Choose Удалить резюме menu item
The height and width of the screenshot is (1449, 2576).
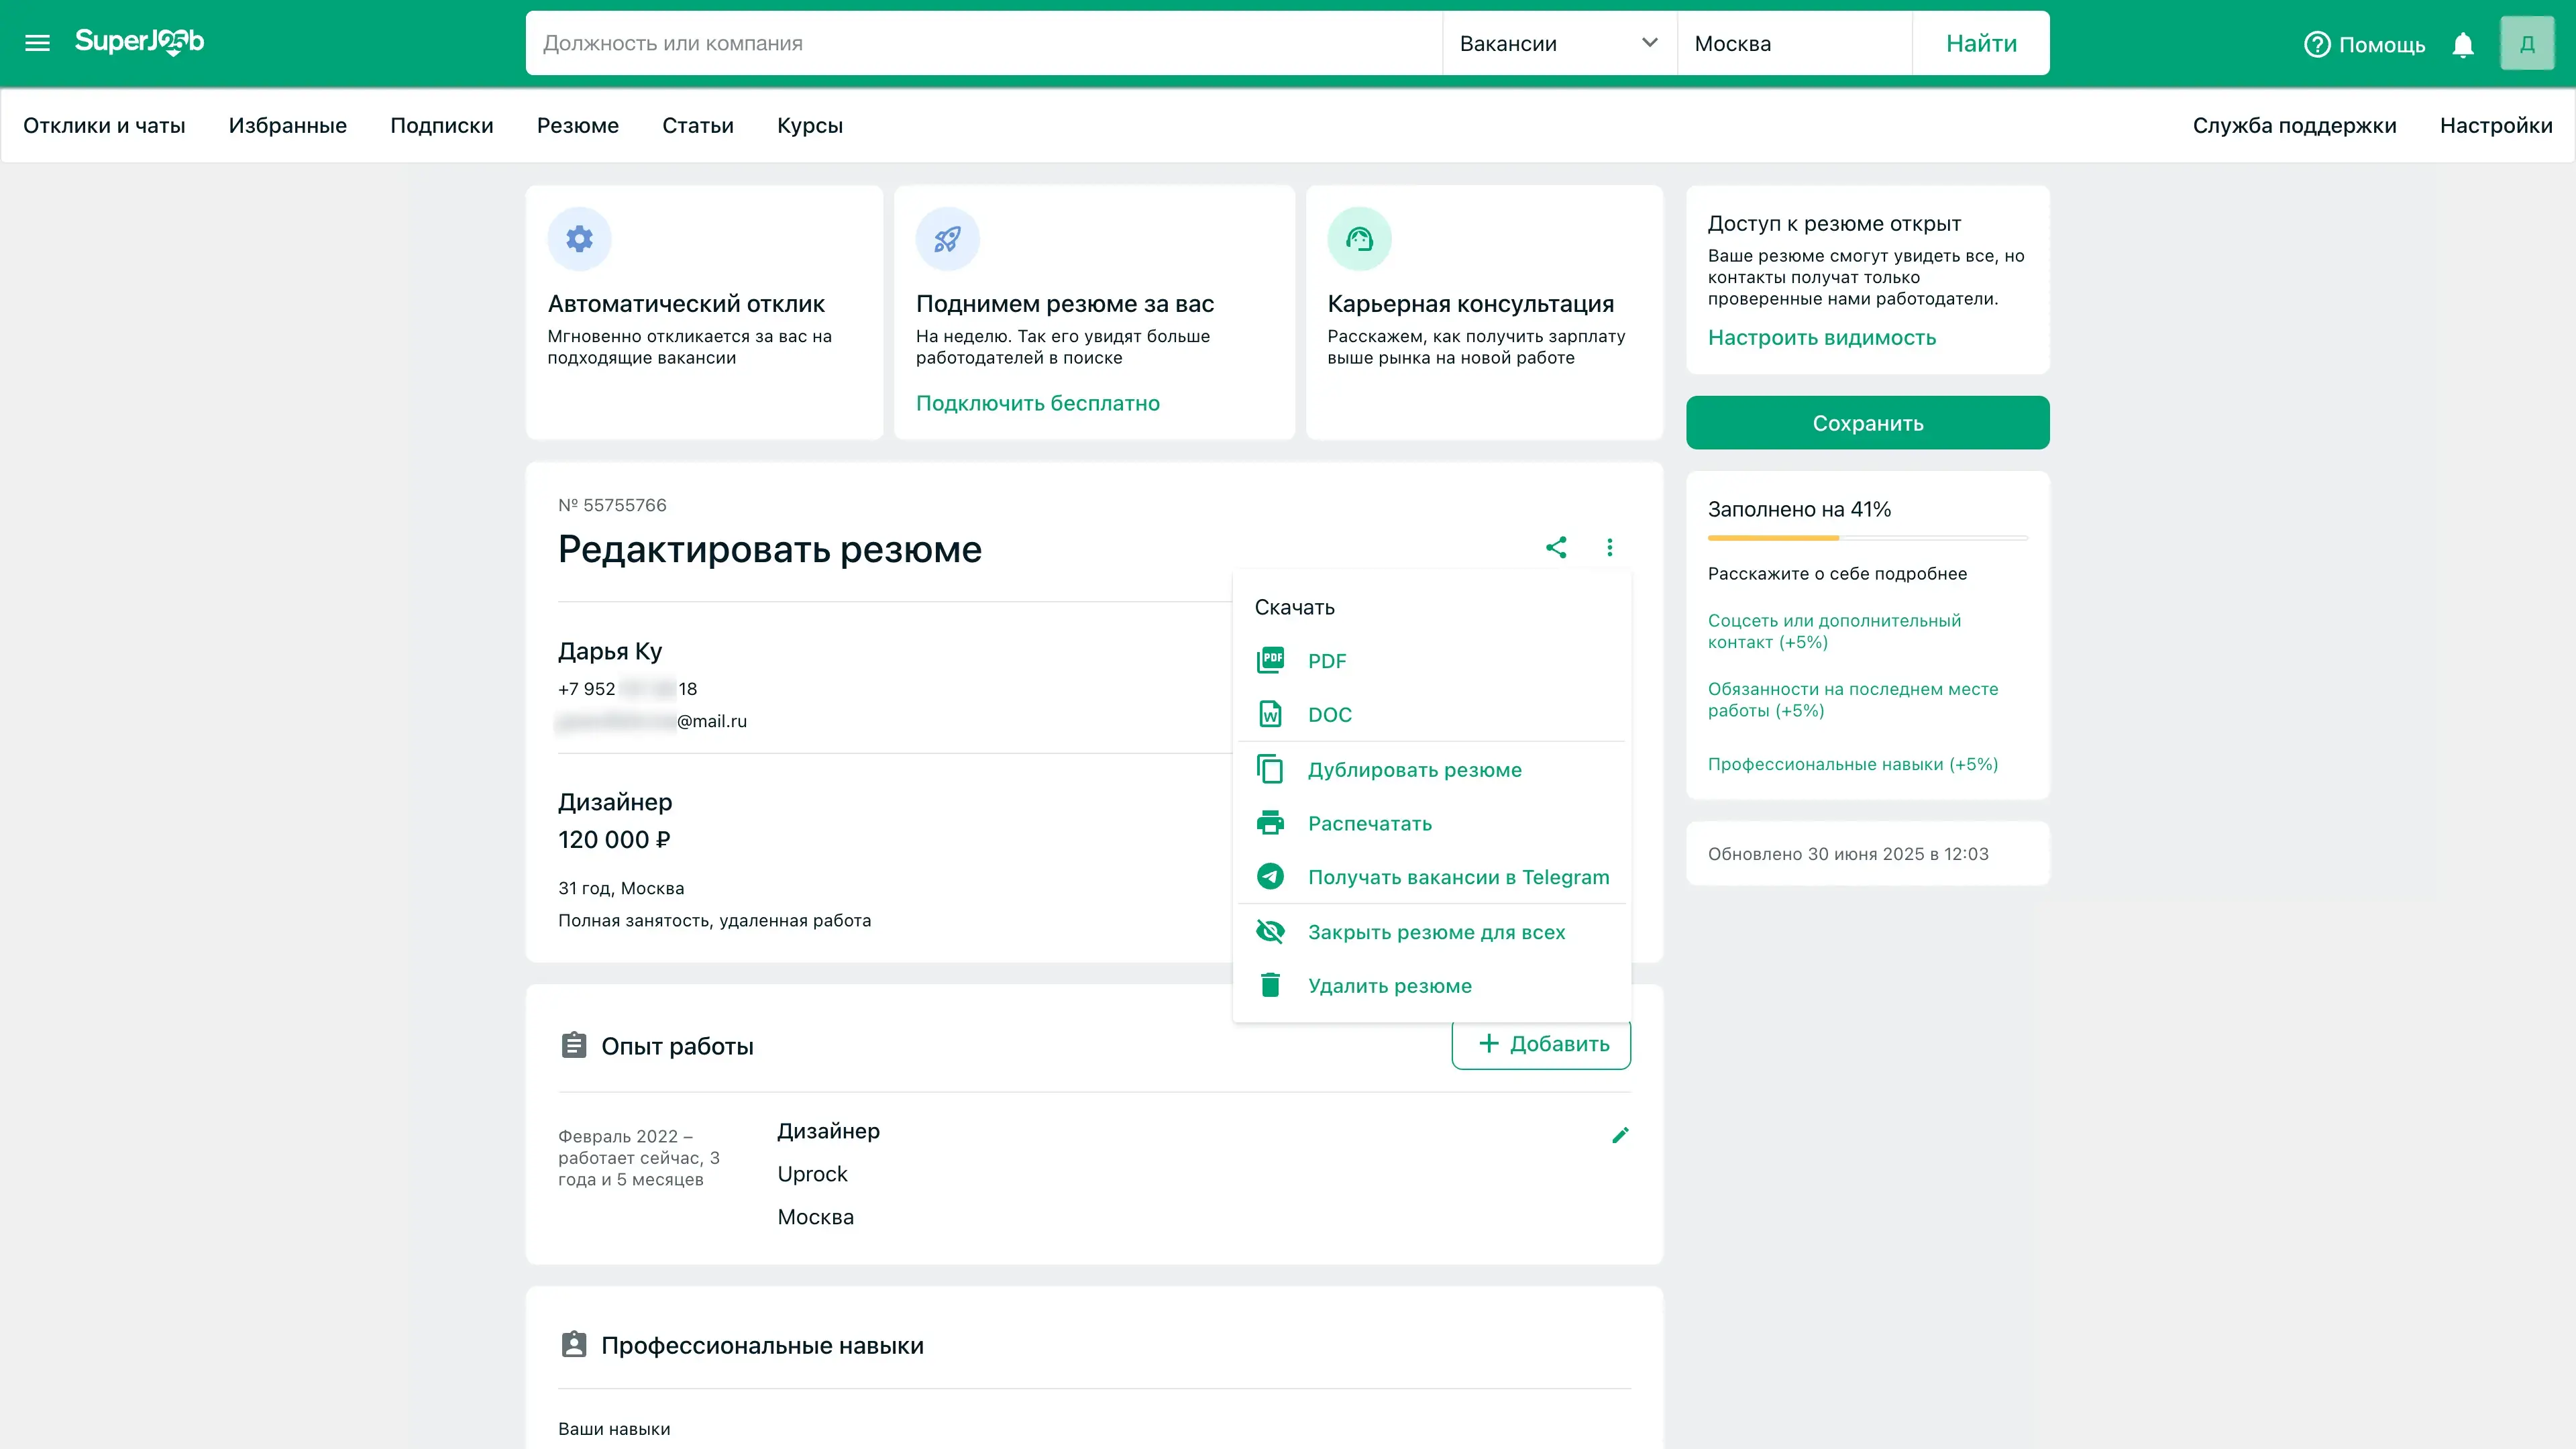click(x=1389, y=986)
